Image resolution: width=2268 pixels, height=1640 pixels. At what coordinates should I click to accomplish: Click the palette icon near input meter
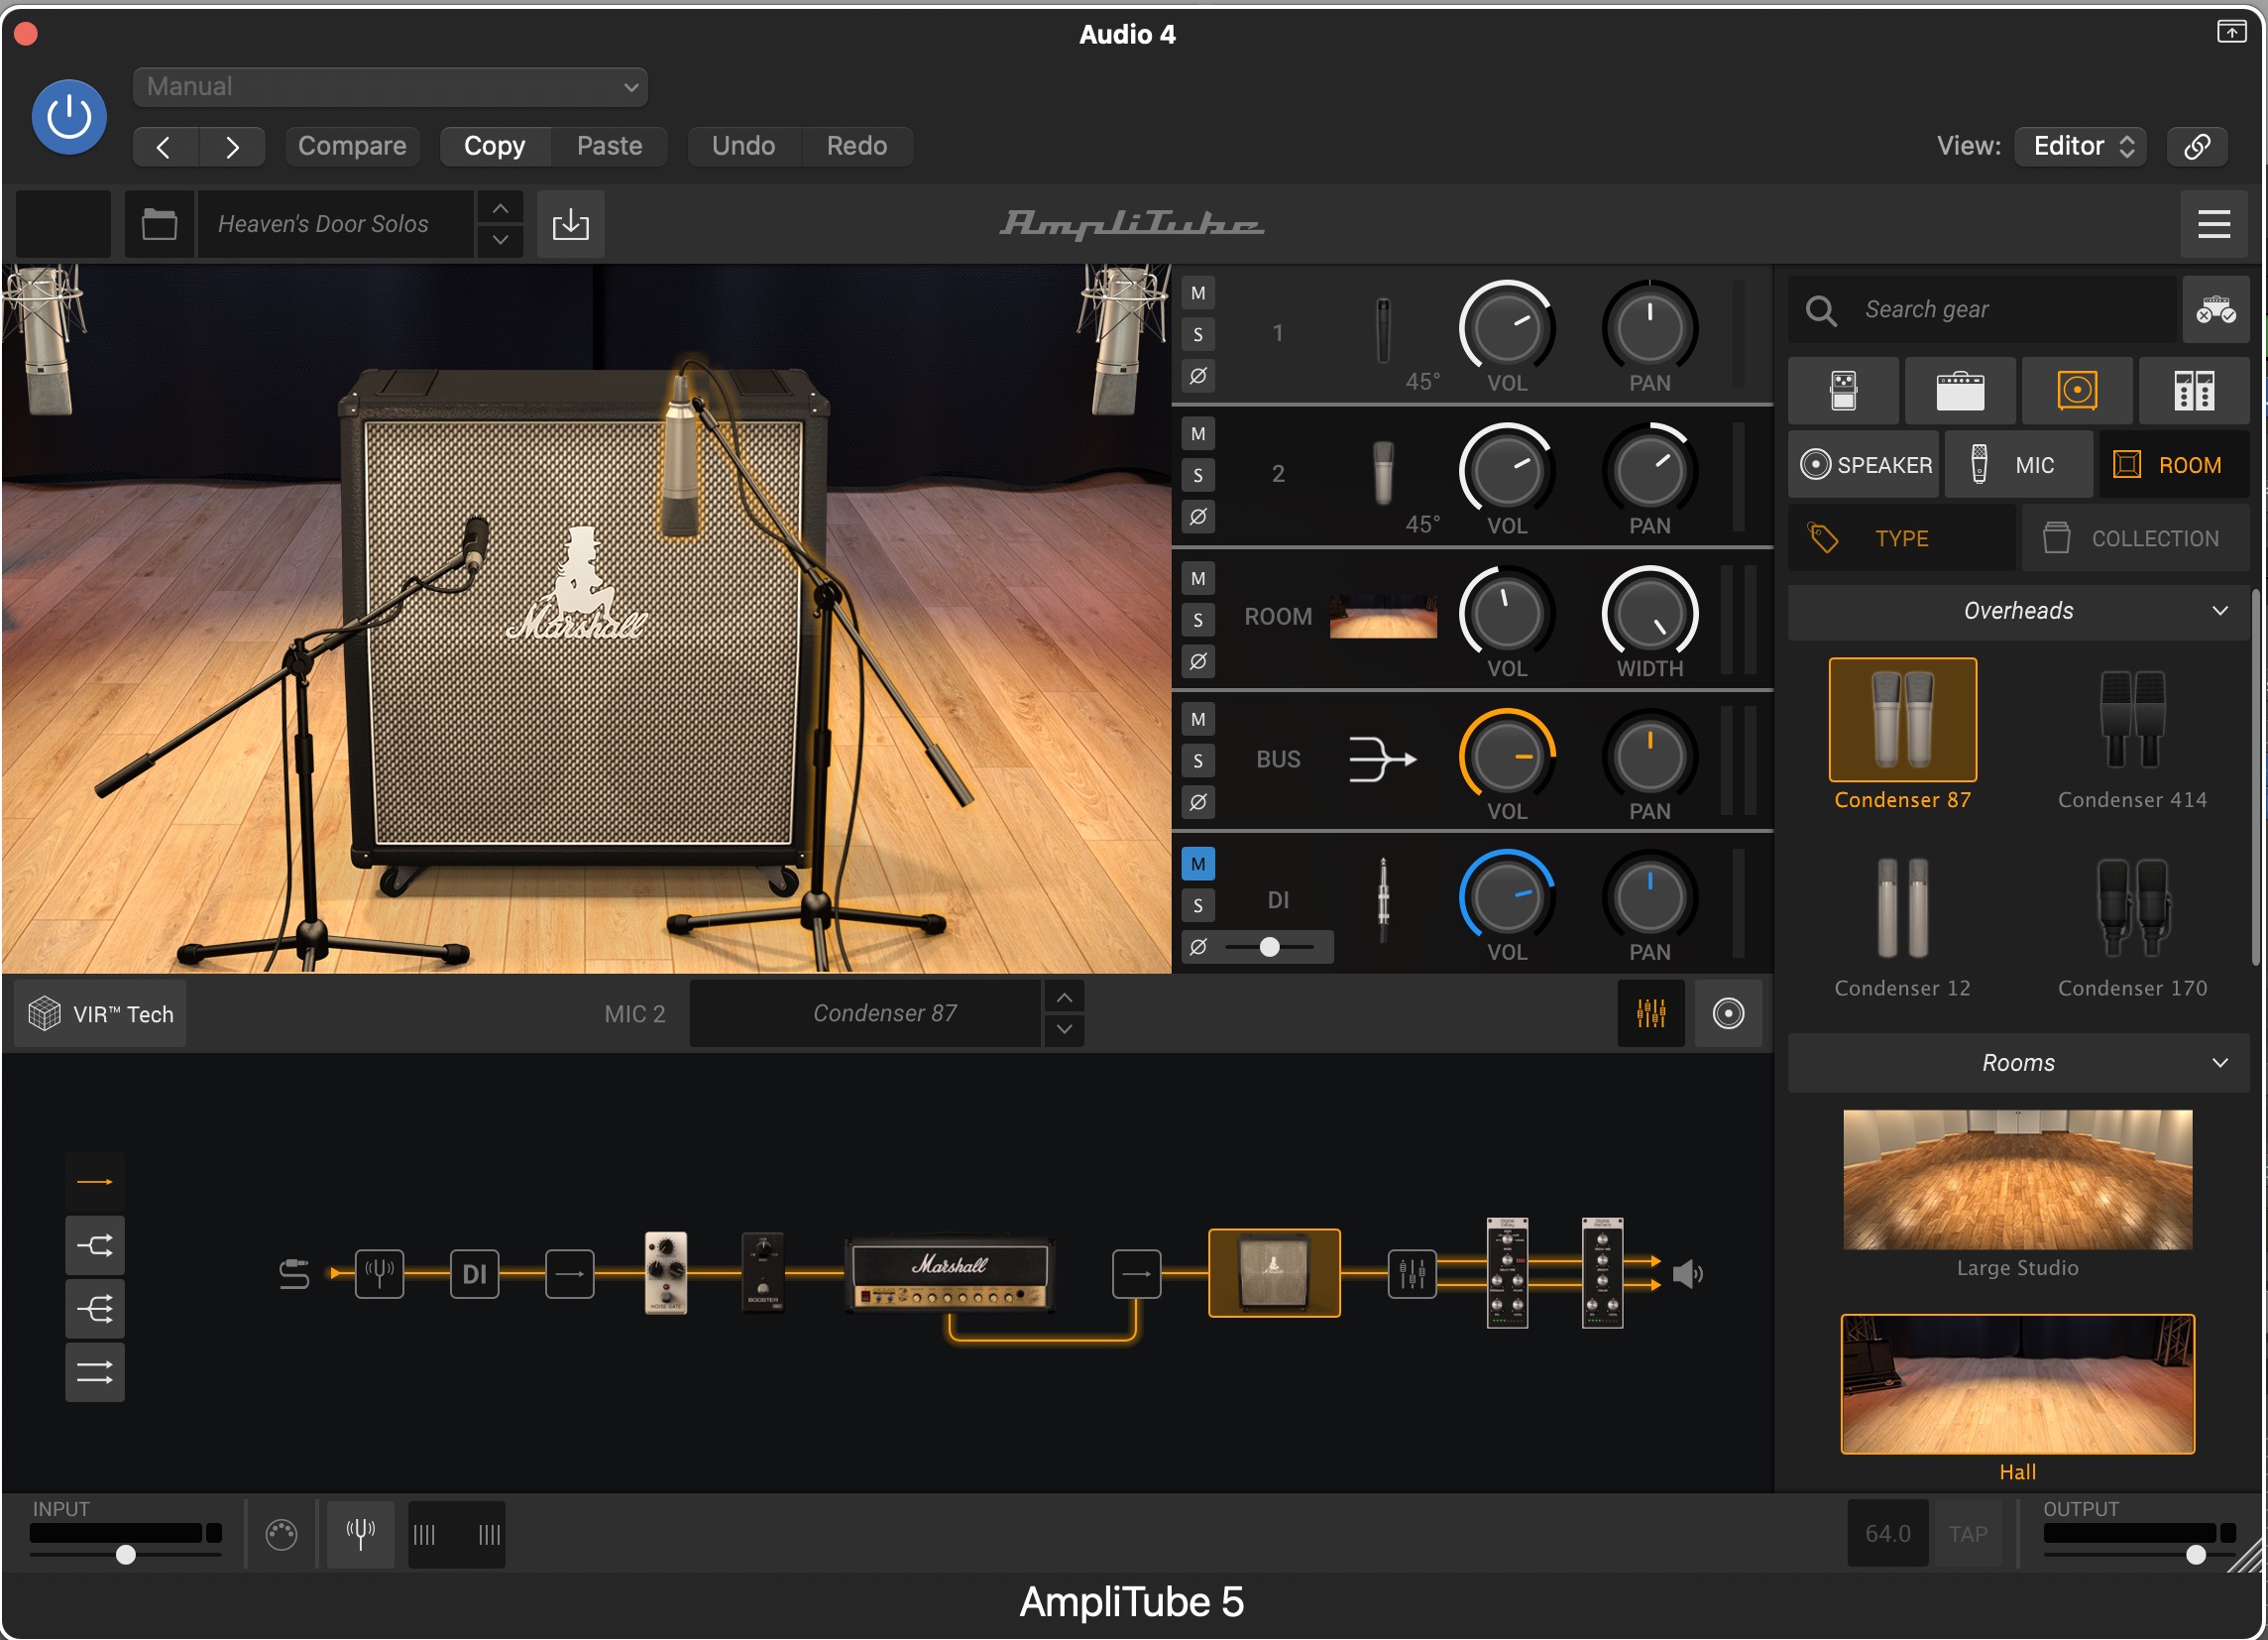[281, 1534]
